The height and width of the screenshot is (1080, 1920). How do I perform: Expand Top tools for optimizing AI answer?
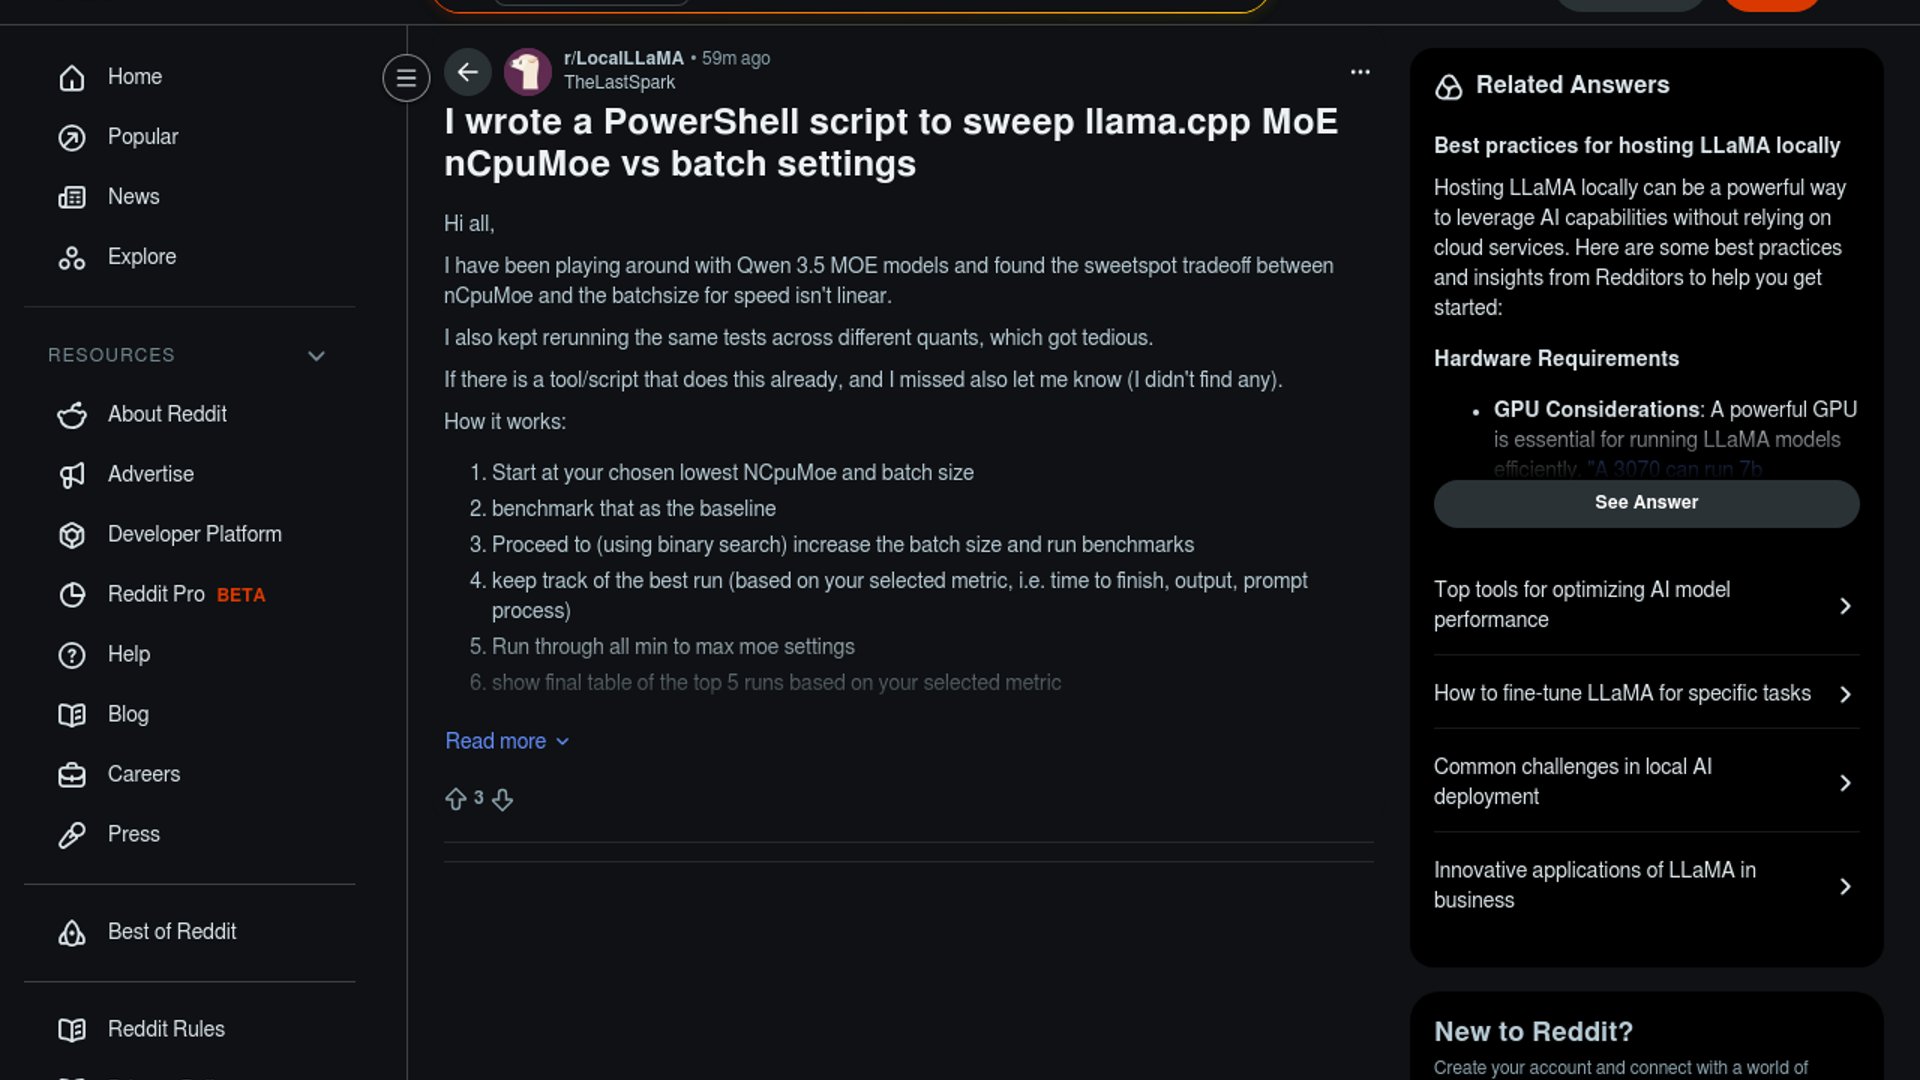click(x=1845, y=606)
